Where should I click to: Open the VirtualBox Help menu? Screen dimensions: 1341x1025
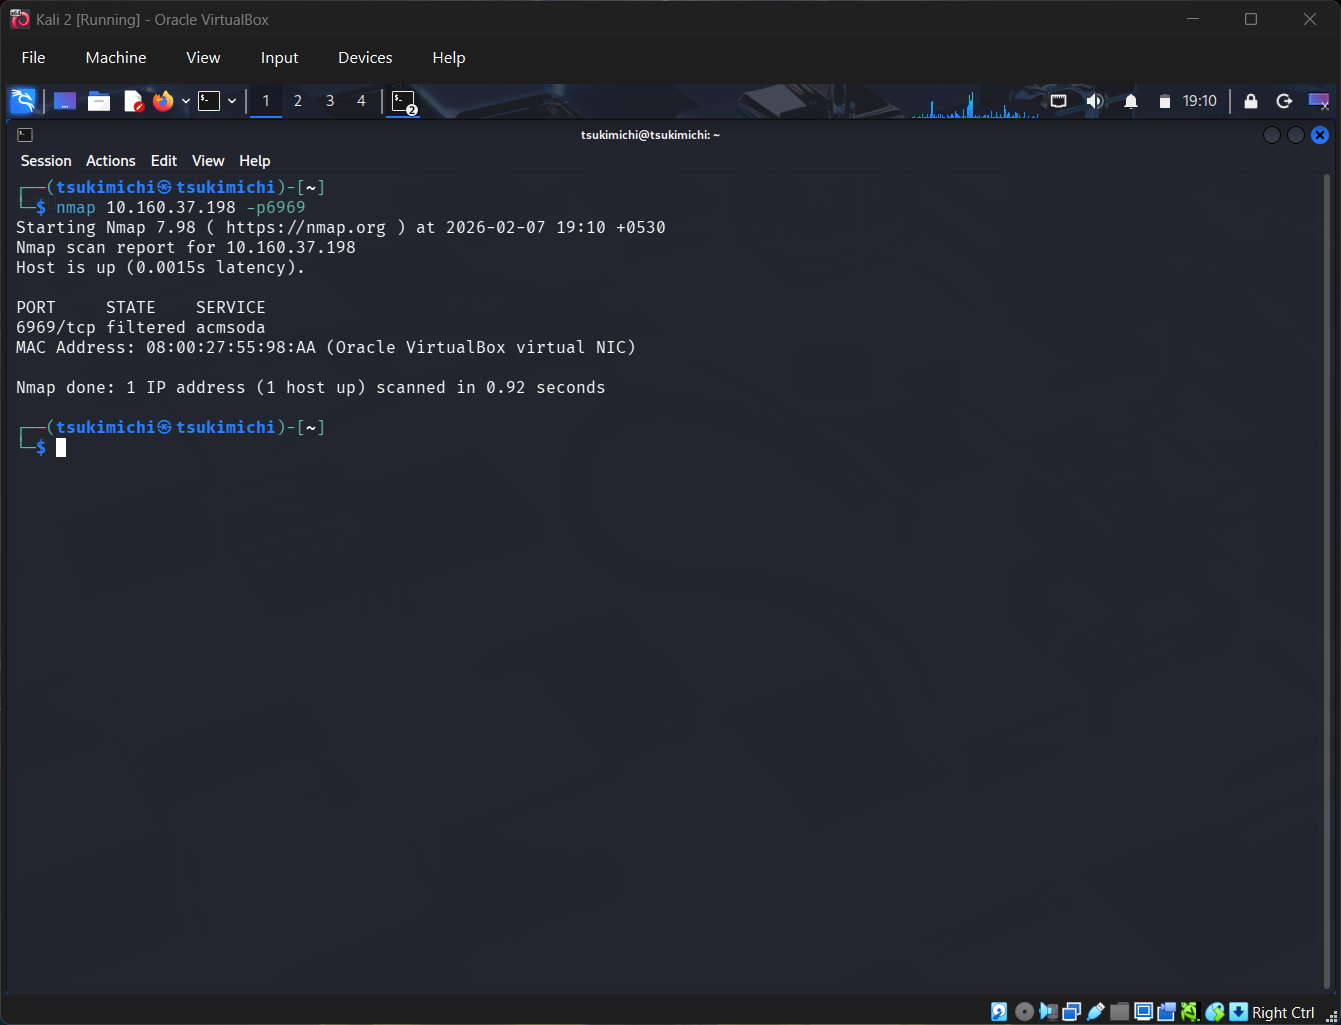[449, 58]
